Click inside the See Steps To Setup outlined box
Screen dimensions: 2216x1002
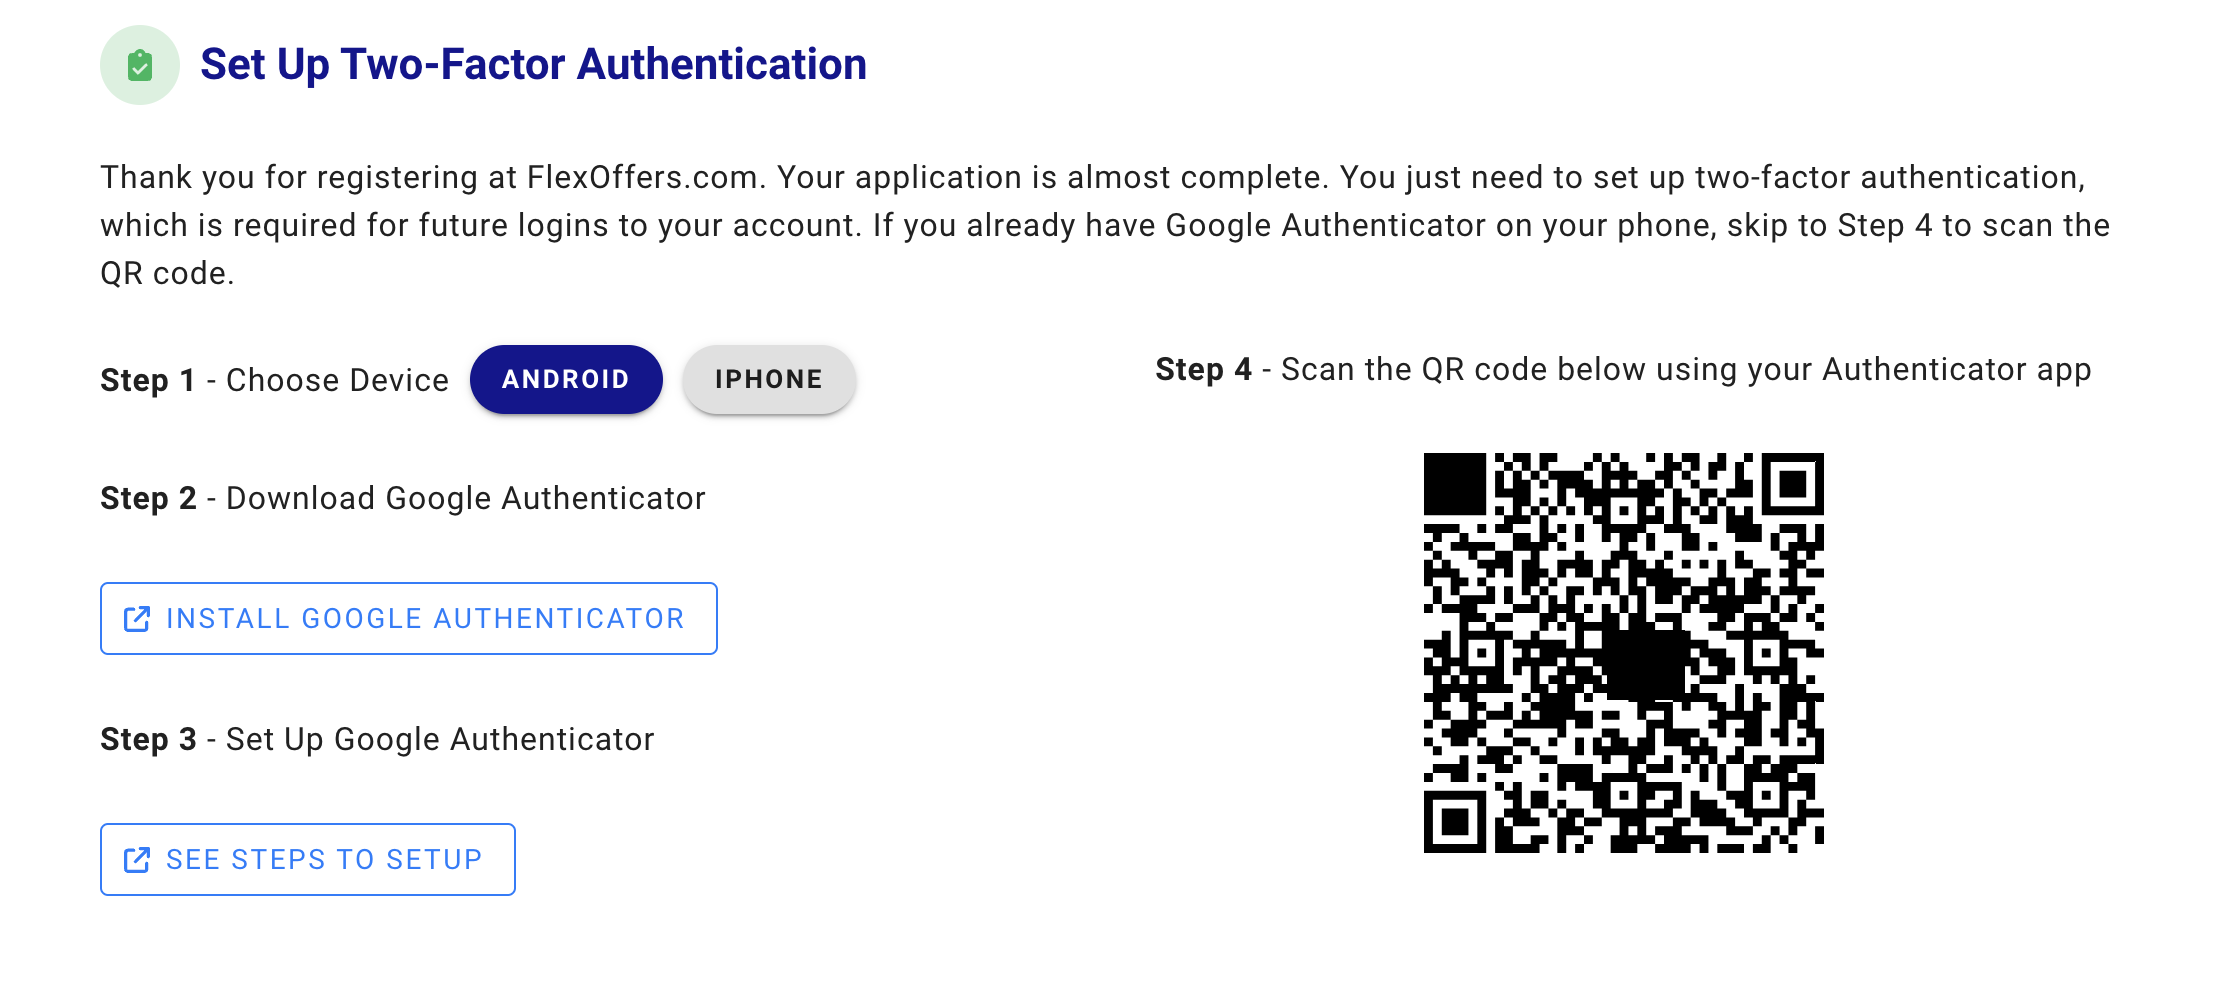[307, 859]
